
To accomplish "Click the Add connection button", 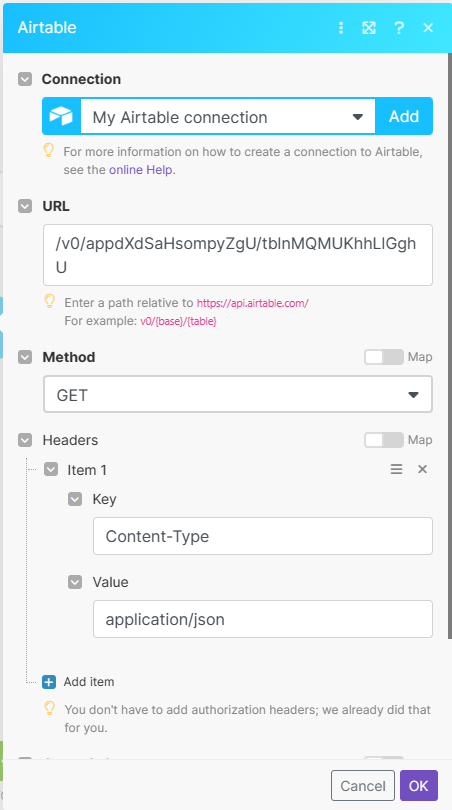I will click(x=404, y=116).
